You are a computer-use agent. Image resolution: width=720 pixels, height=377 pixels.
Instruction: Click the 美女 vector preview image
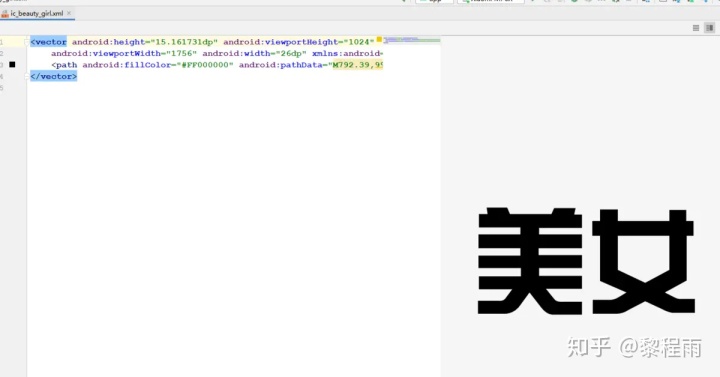[586, 261]
